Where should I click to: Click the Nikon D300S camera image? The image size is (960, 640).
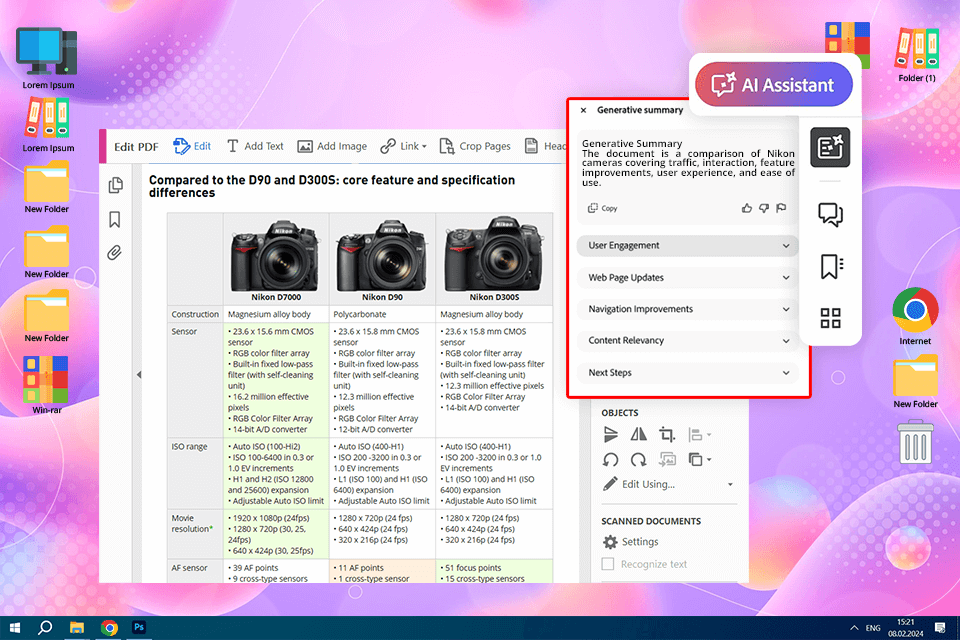[x=493, y=255]
